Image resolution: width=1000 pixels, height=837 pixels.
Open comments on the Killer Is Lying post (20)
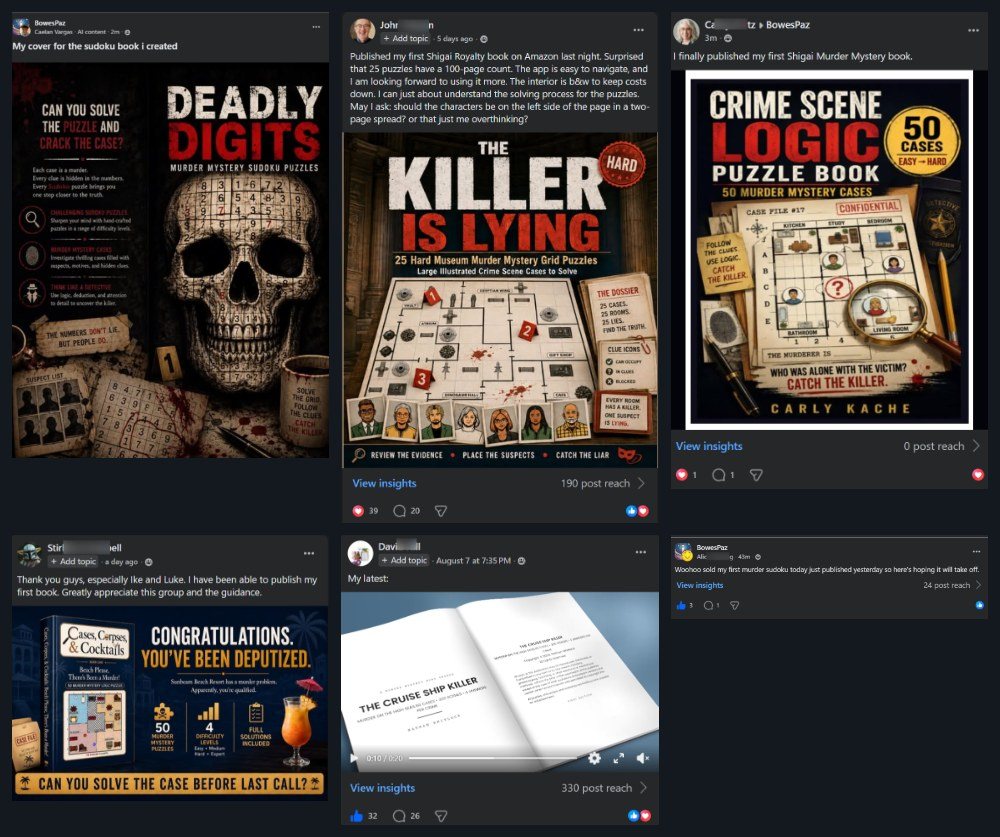pyautogui.click(x=406, y=510)
